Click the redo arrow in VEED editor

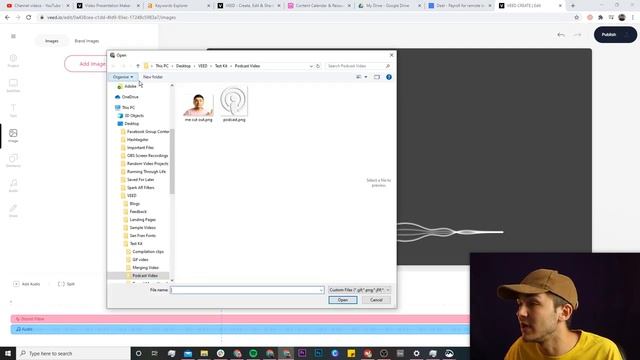[x=577, y=35]
